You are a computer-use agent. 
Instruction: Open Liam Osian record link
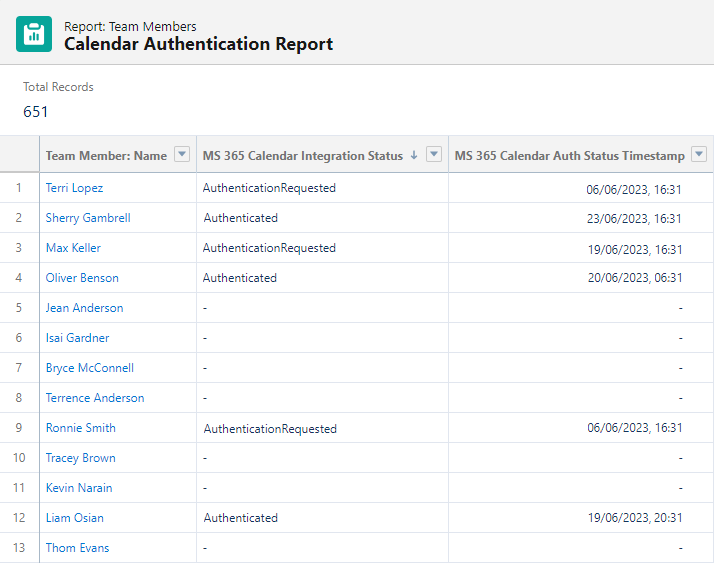(x=74, y=518)
